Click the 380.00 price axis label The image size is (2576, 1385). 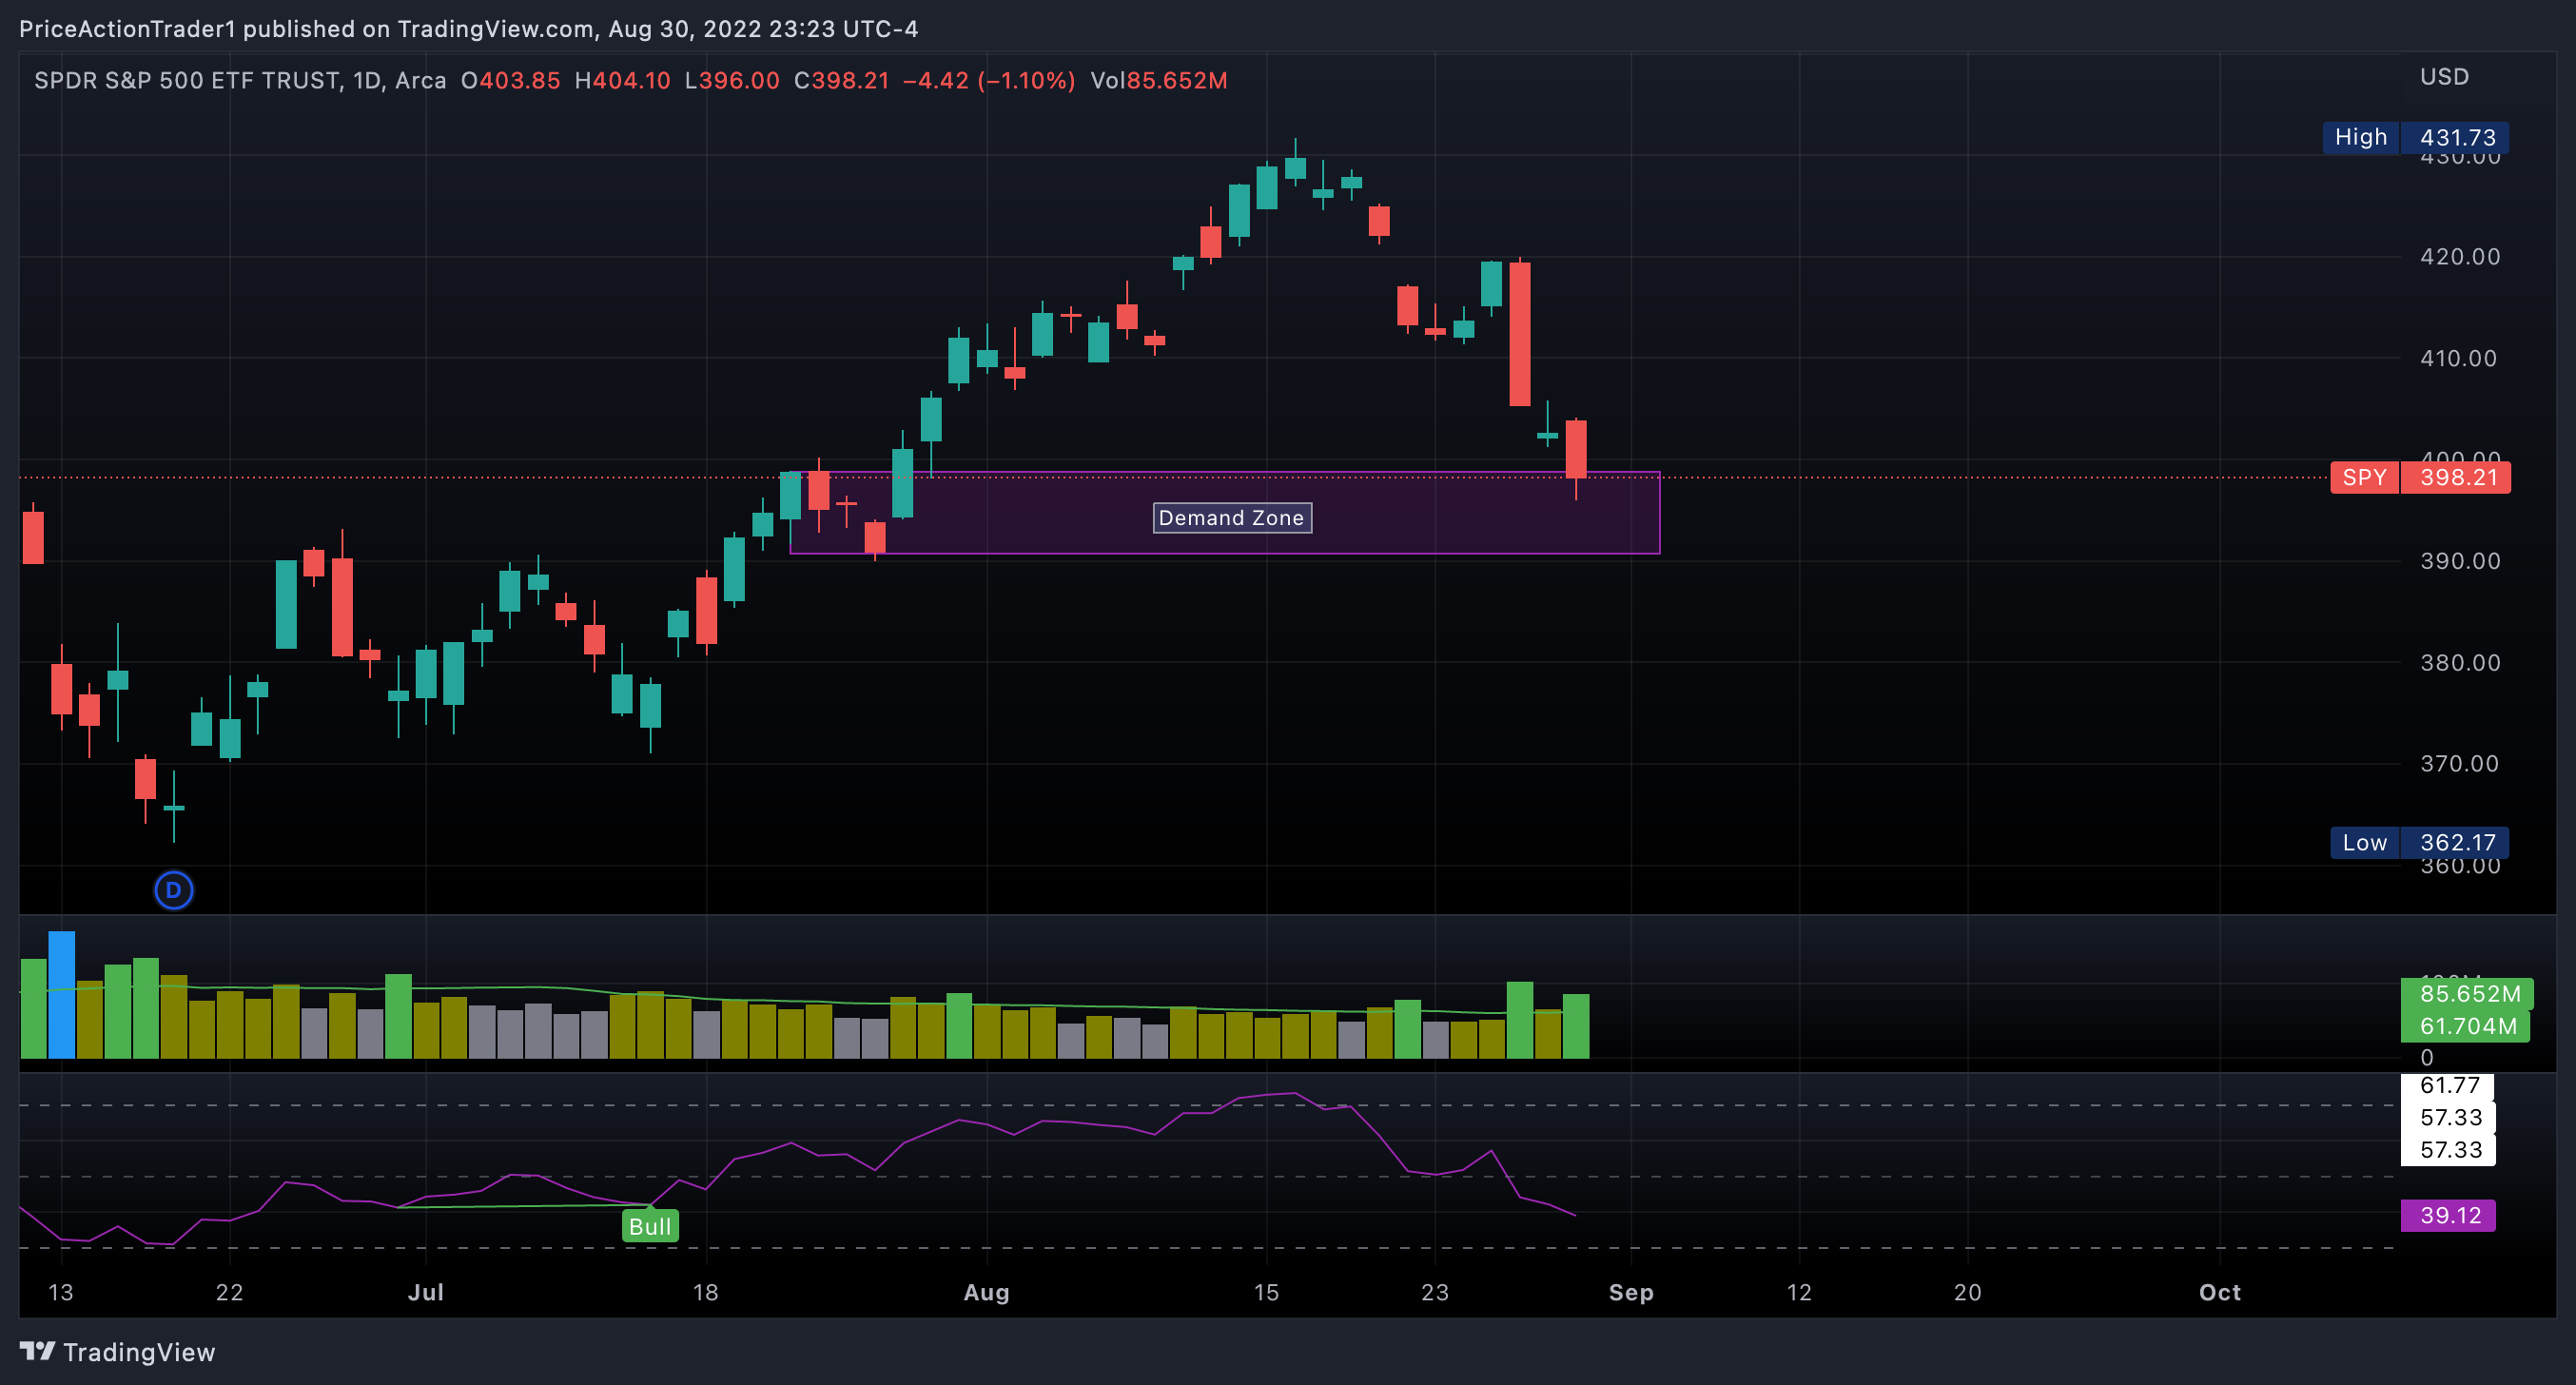(x=2459, y=663)
